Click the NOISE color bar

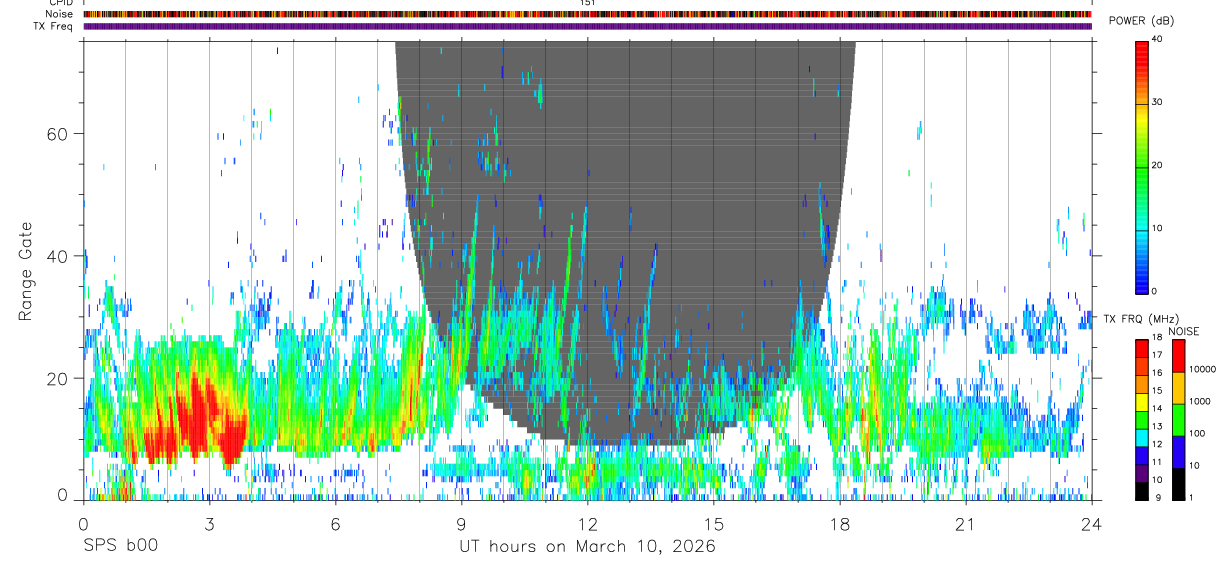tap(1179, 419)
